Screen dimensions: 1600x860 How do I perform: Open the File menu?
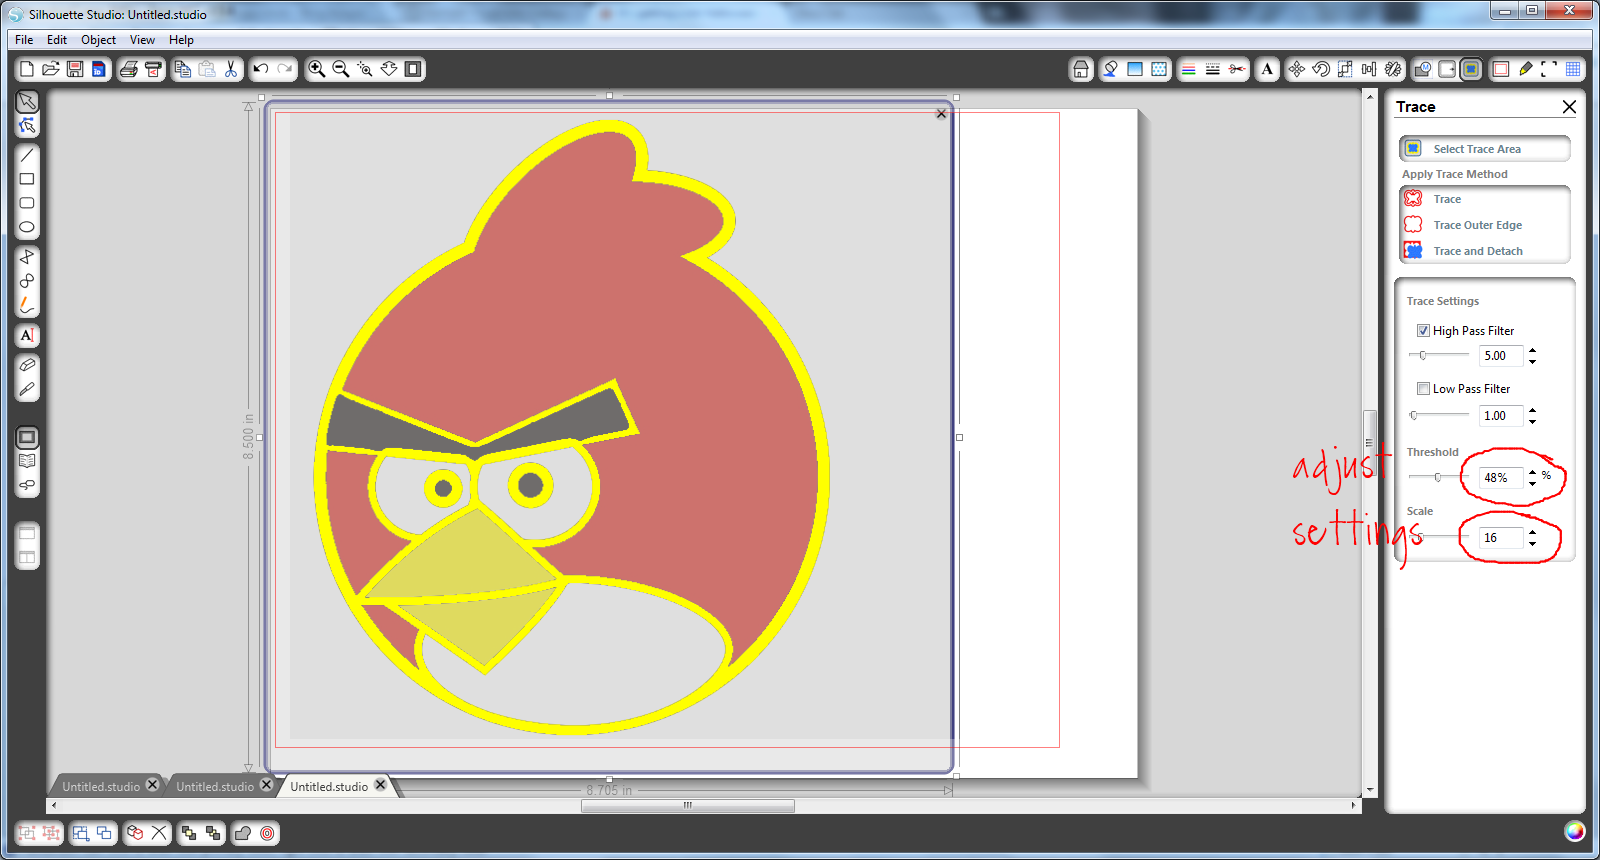tap(24, 40)
